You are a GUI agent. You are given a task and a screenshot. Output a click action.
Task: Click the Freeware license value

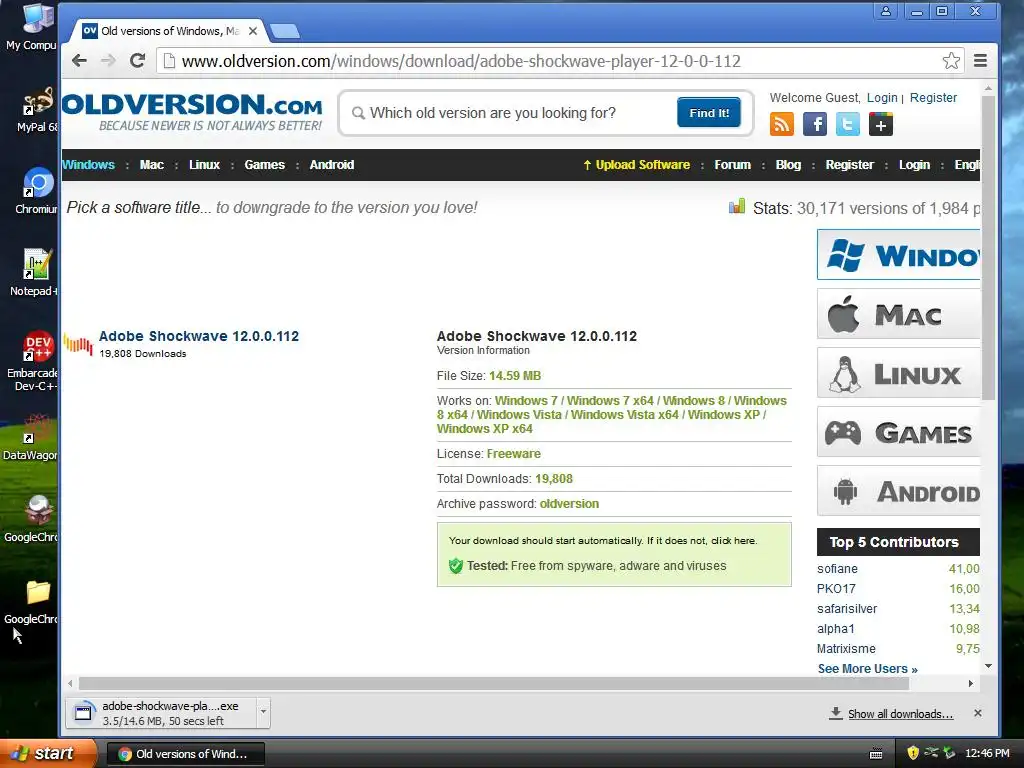[x=513, y=454]
